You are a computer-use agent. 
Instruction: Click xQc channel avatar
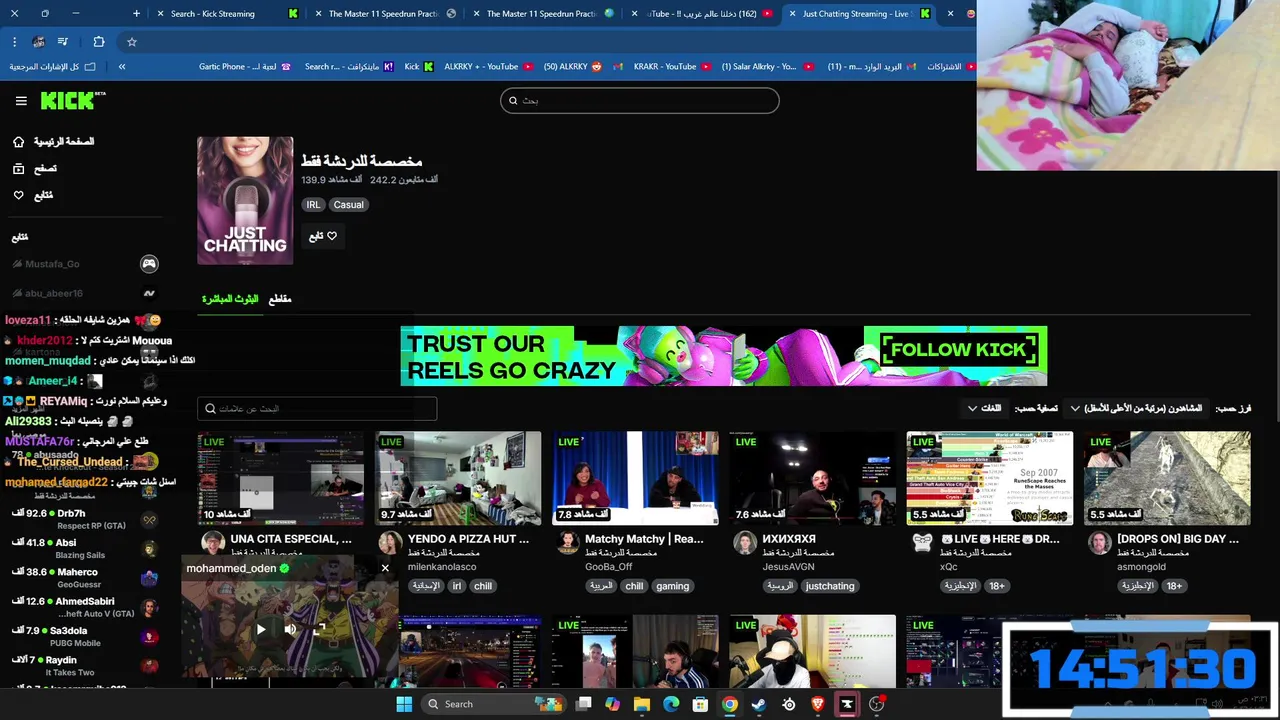pyautogui.click(x=922, y=543)
